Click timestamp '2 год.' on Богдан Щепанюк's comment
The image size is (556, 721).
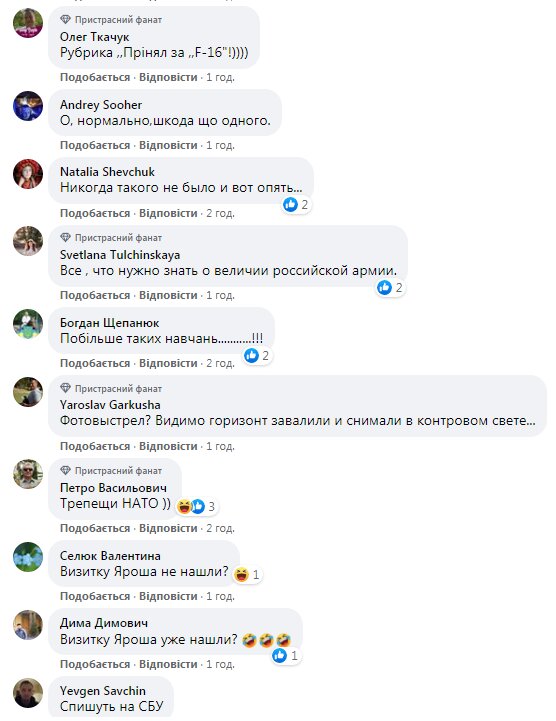coord(220,363)
